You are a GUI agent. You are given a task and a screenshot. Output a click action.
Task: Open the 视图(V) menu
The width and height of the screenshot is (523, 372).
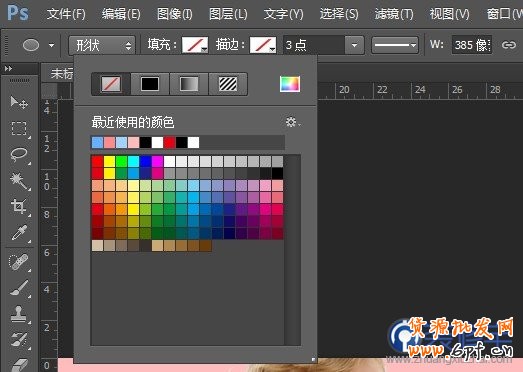tap(449, 14)
